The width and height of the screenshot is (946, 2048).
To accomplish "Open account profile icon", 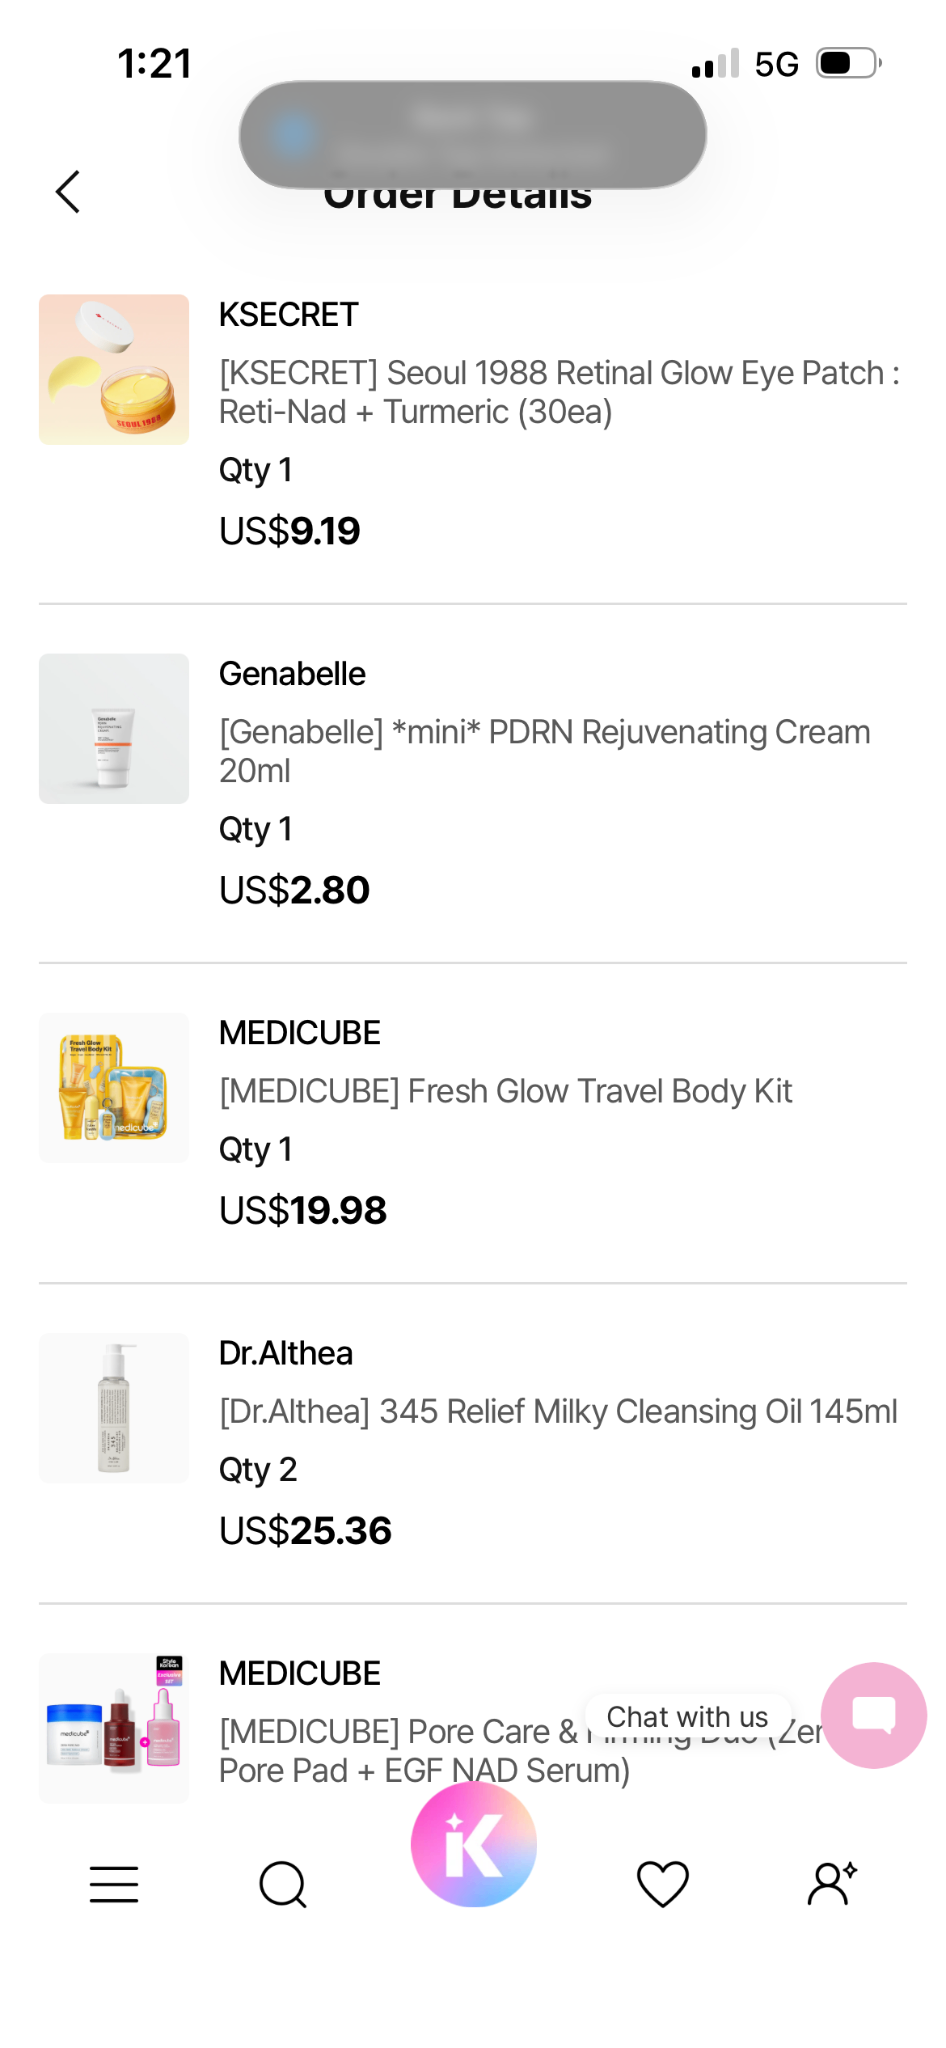I will (x=832, y=1884).
